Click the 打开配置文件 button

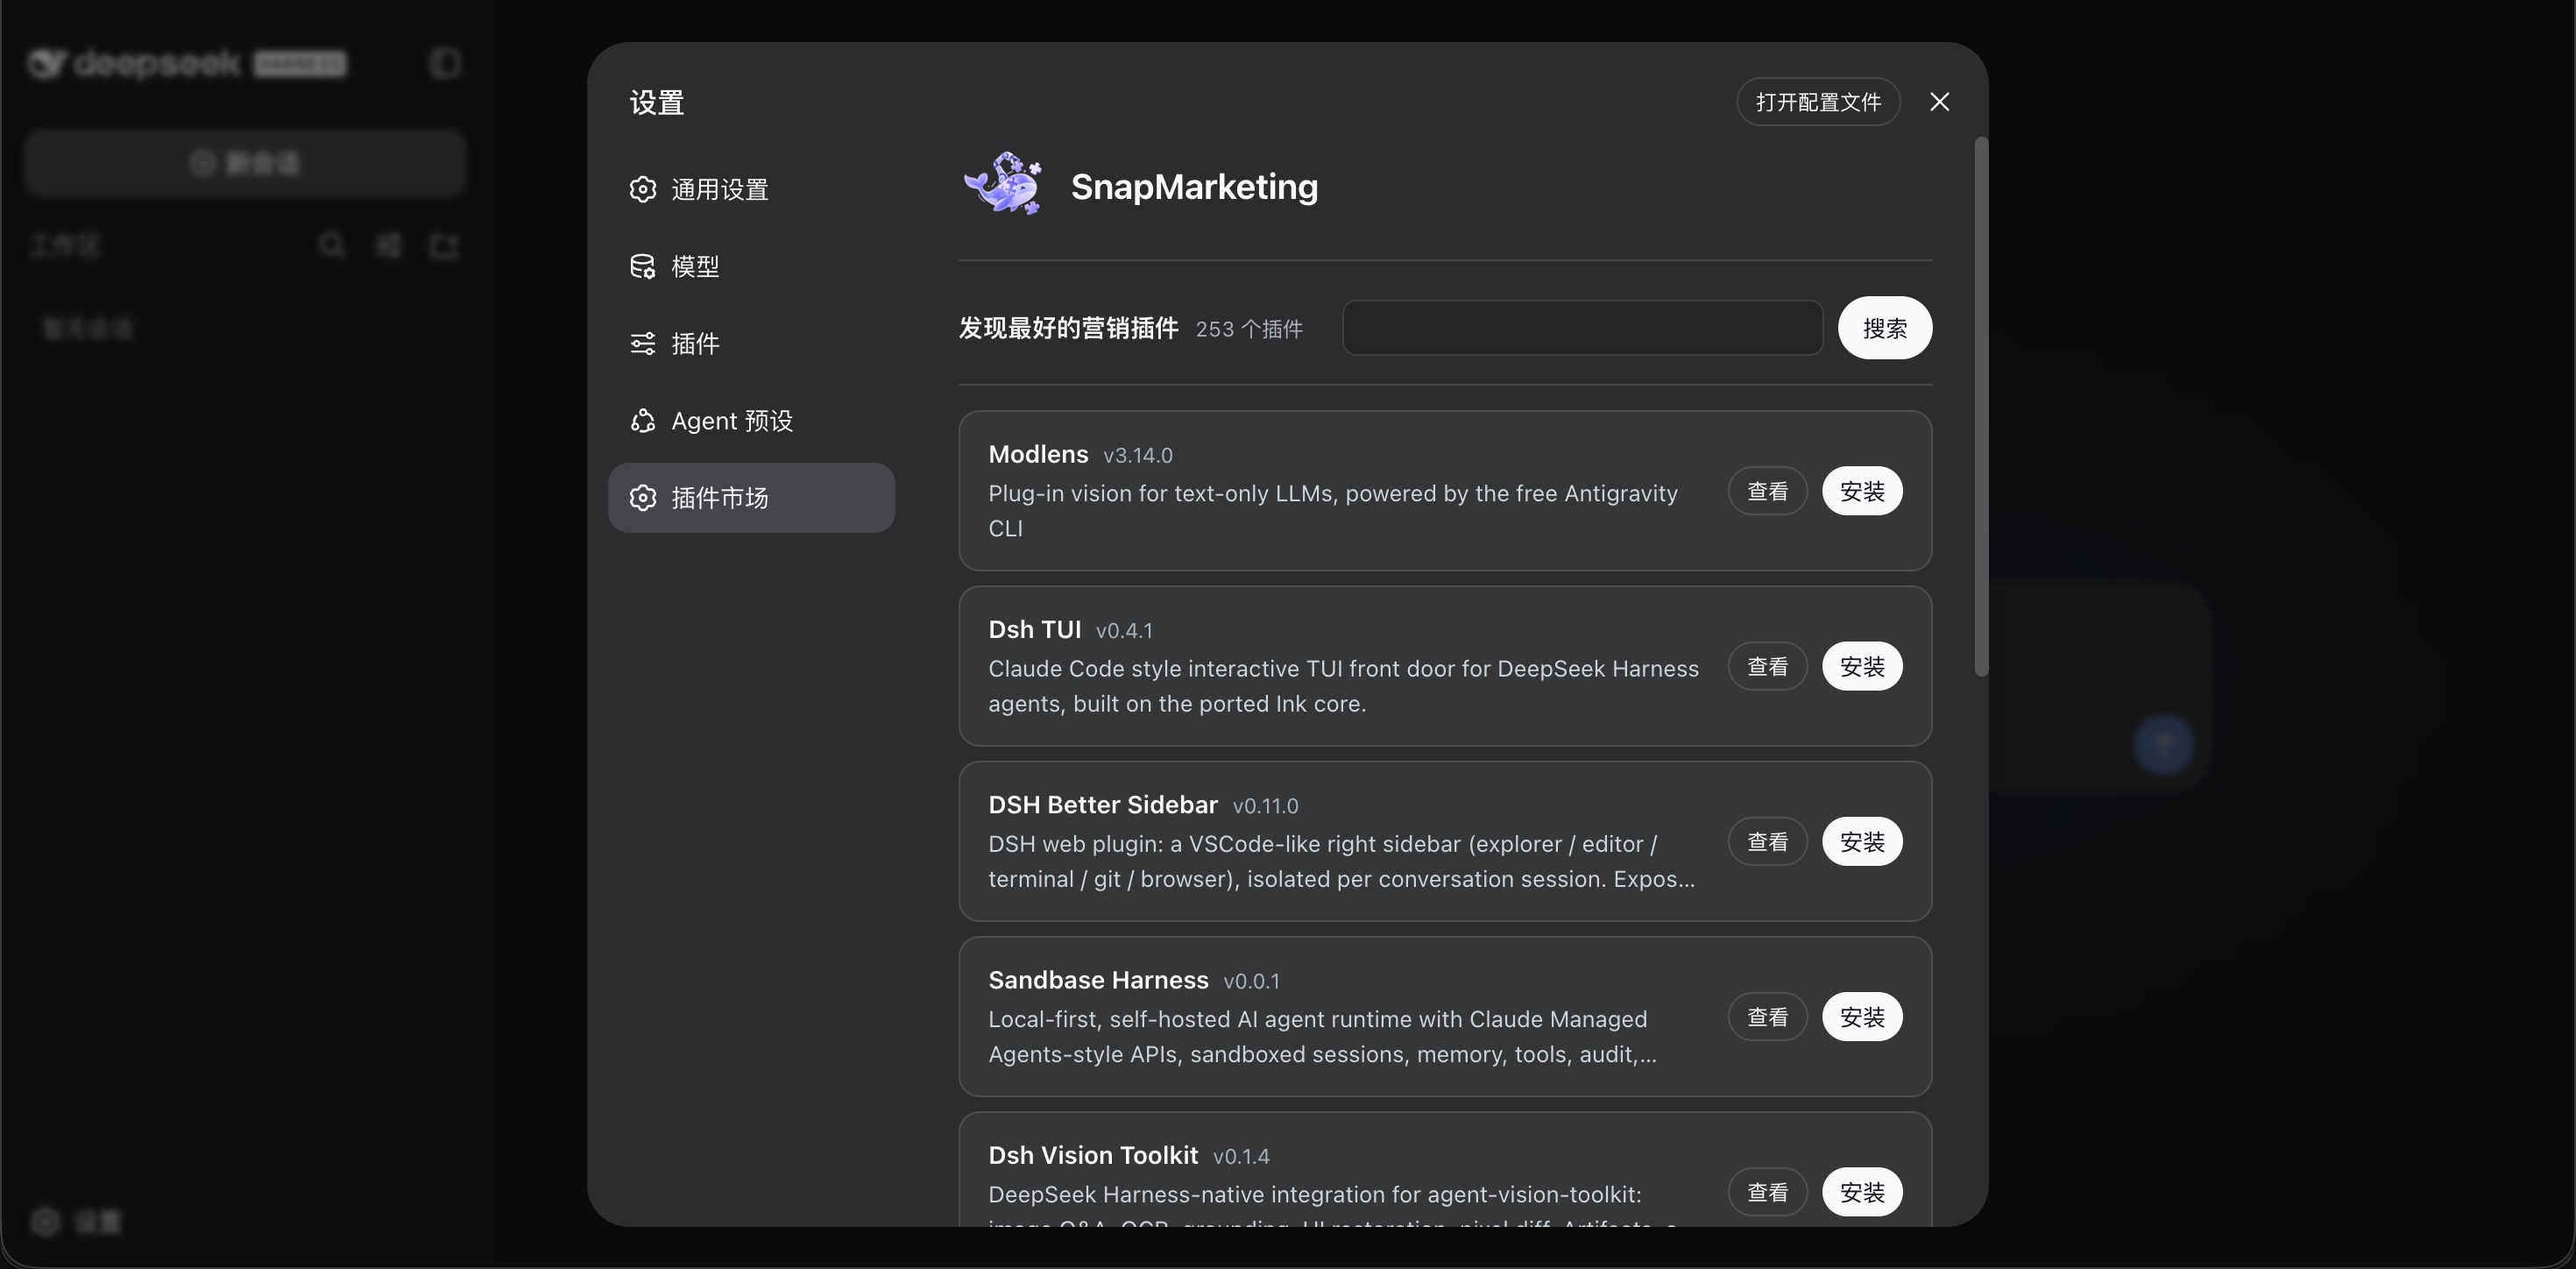[x=1818, y=102]
